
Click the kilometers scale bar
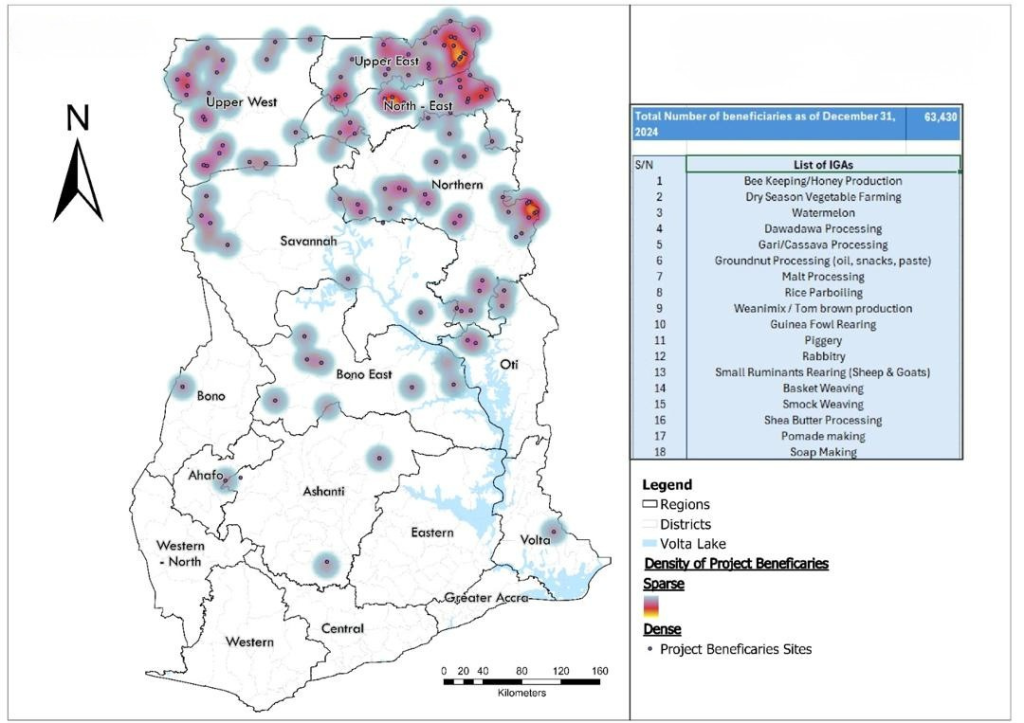pyautogui.click(x=521, y=681)
